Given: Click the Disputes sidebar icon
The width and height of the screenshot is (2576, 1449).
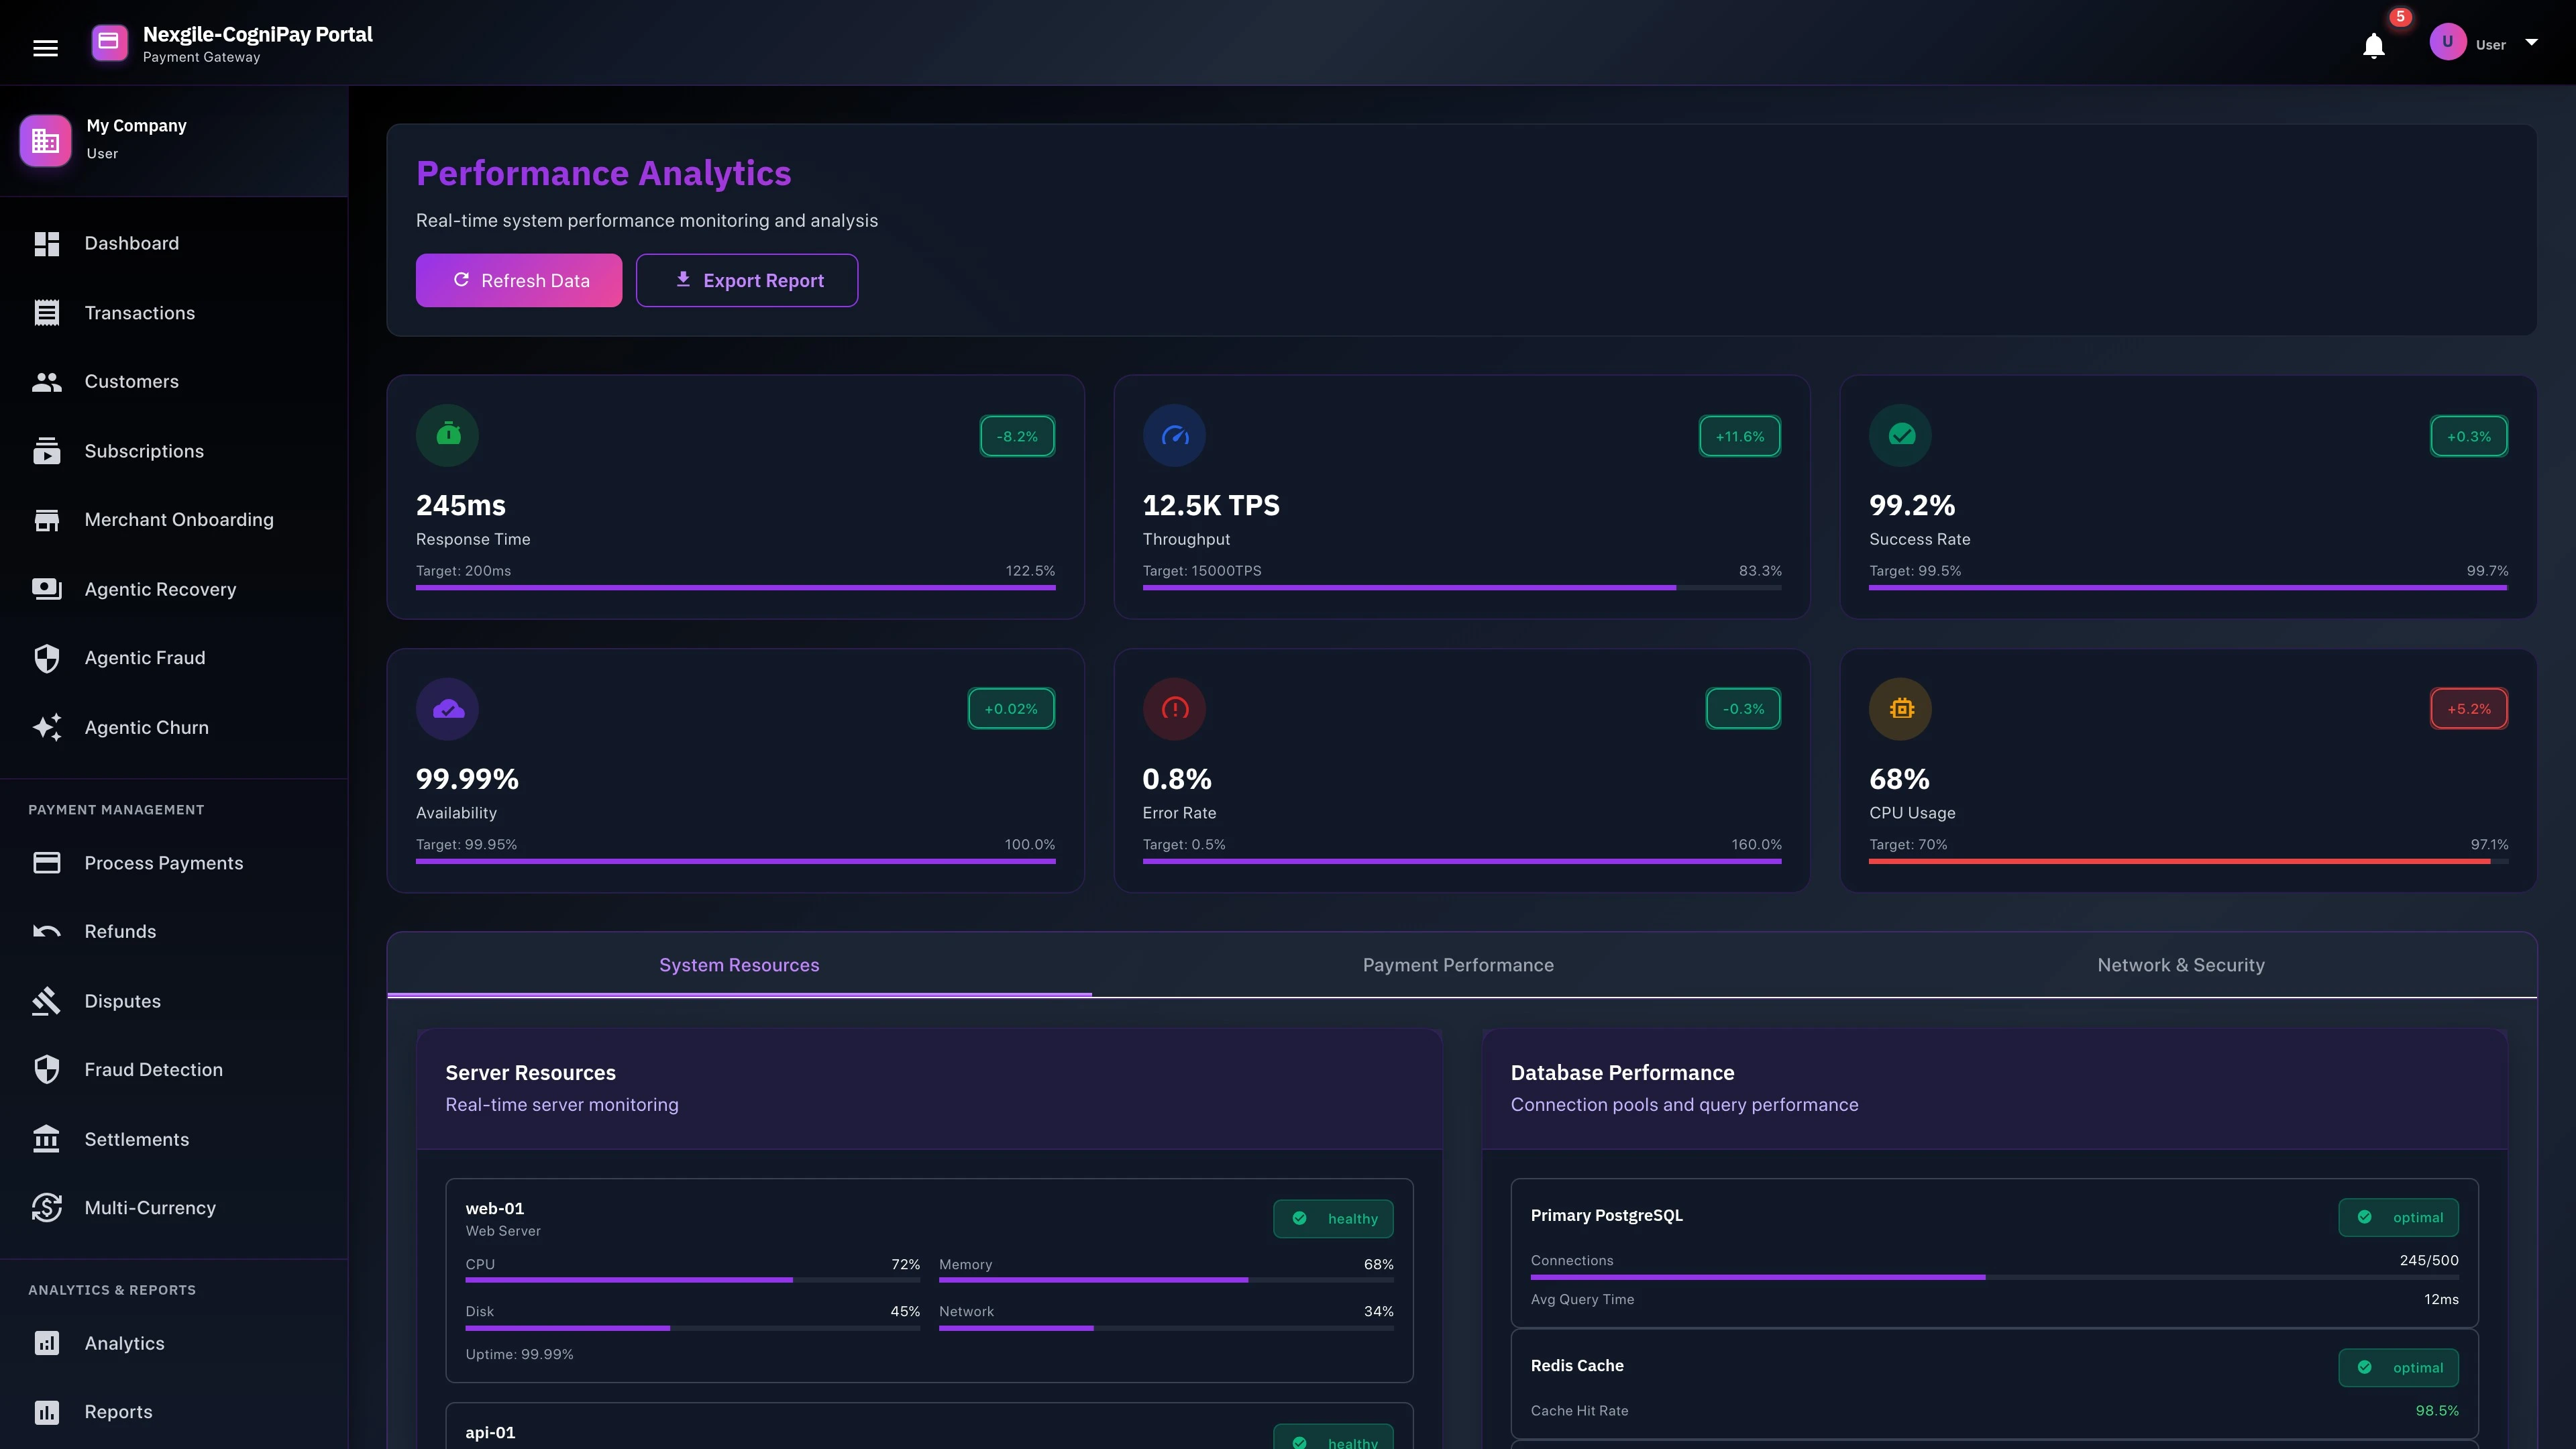Looking at the screenshot, I should [x=47, y=1000].
